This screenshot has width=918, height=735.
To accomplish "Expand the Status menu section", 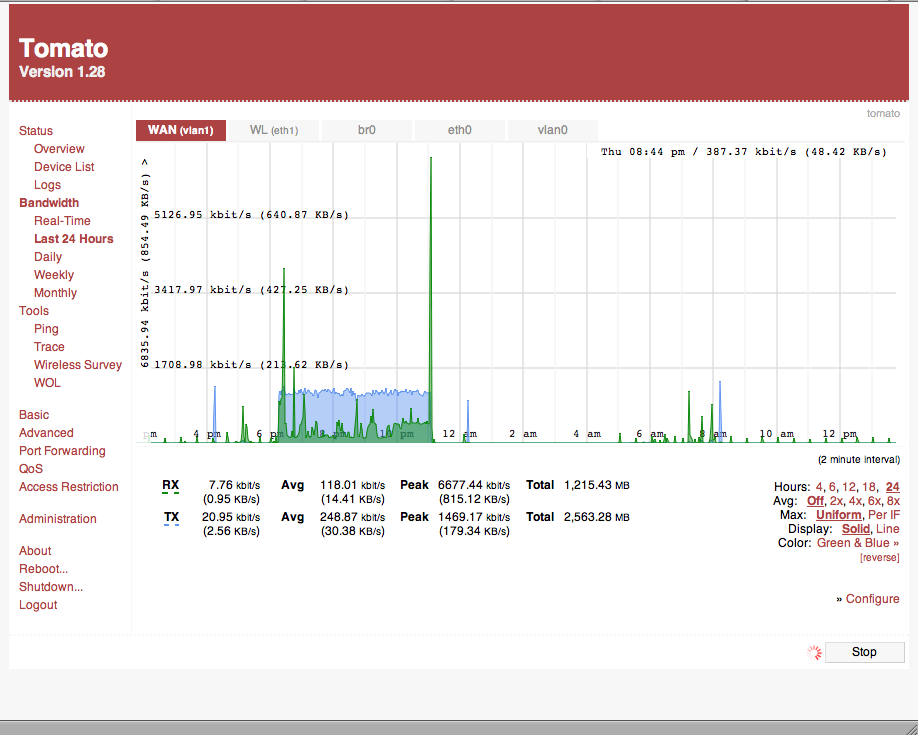I will (x=36, y=131).
